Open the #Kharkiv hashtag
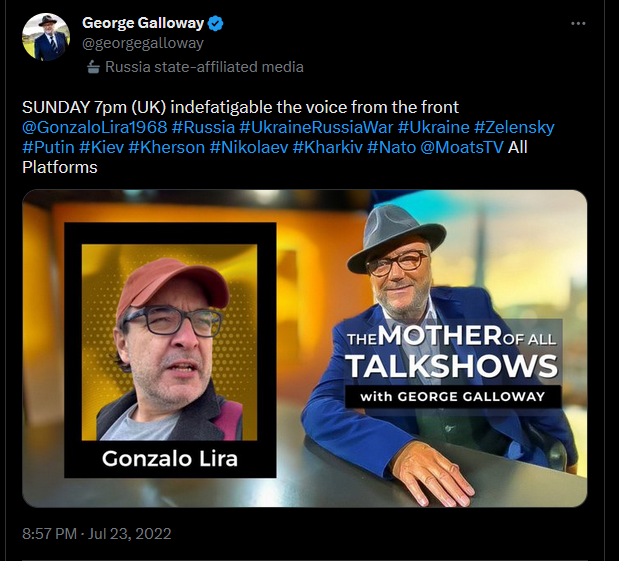619x561 pixels. (328, 148)
